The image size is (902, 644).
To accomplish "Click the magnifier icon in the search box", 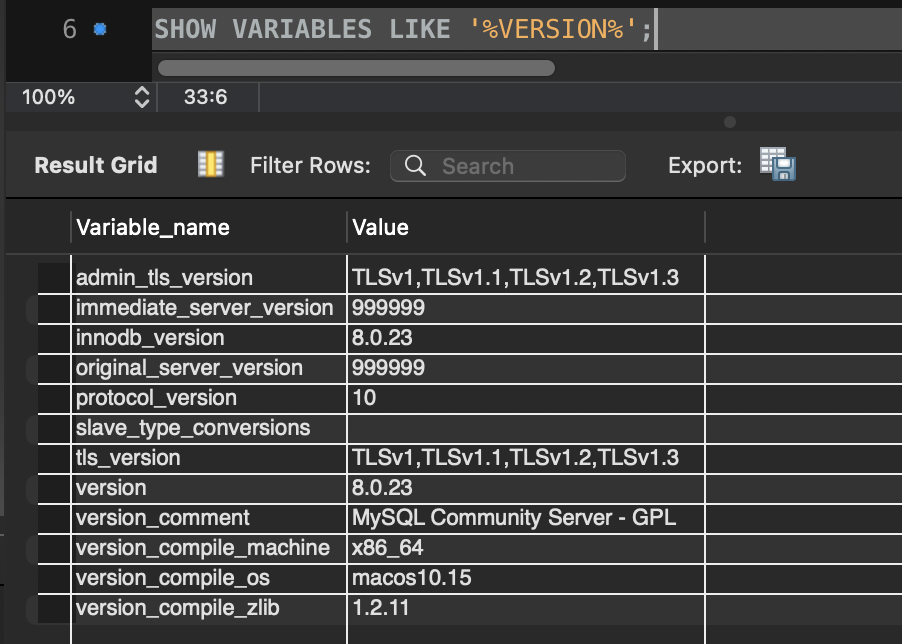I will (415, 166).
